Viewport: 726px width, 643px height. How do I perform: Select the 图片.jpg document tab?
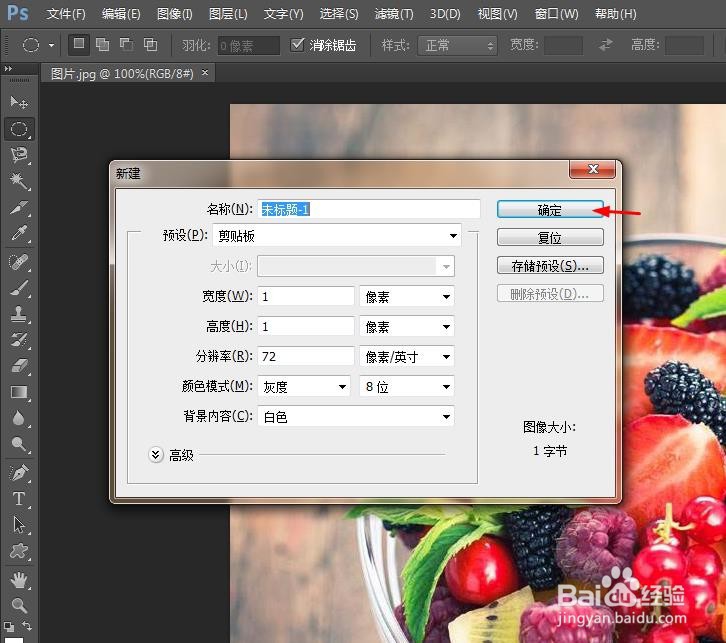pos(122,73)
